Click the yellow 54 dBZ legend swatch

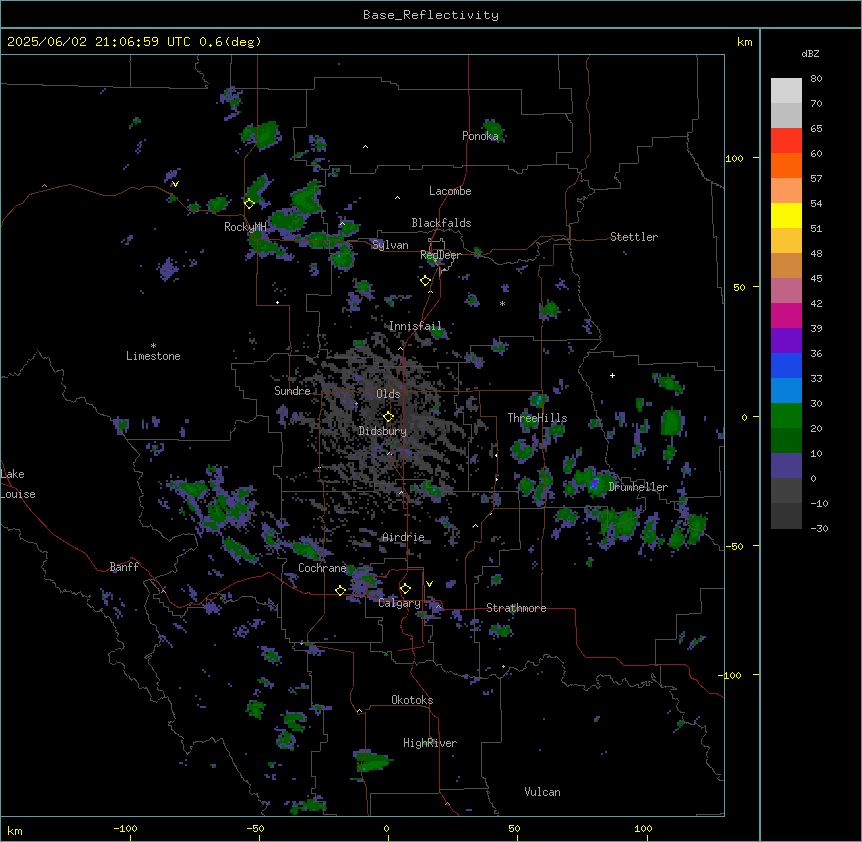786,215
